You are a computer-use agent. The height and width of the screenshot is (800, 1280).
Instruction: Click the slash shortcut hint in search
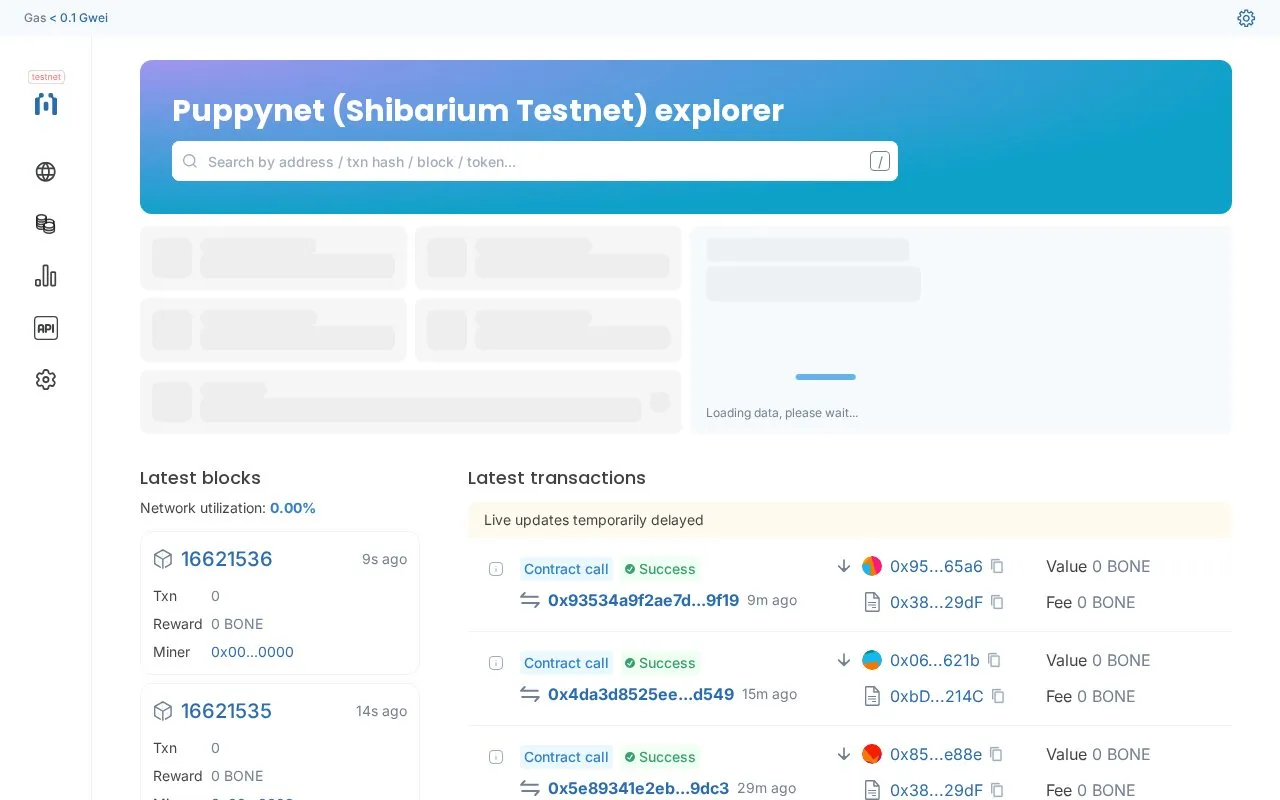[x=880, y=161]
